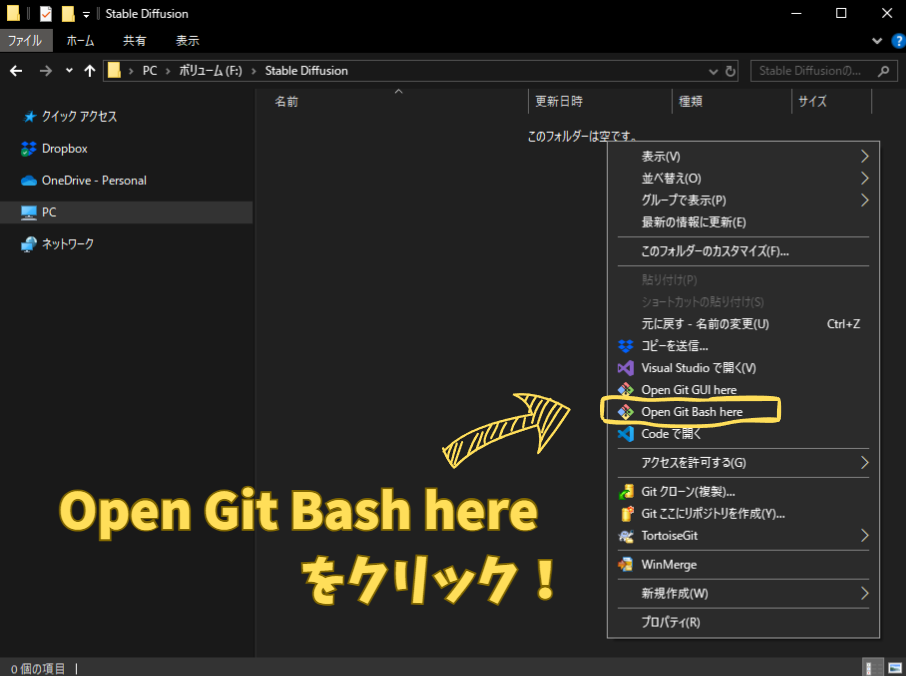The width and height of the screenshot is (906, 676).
Task: Click the Stable Diffusion search box
Action: tap(811, 71)
